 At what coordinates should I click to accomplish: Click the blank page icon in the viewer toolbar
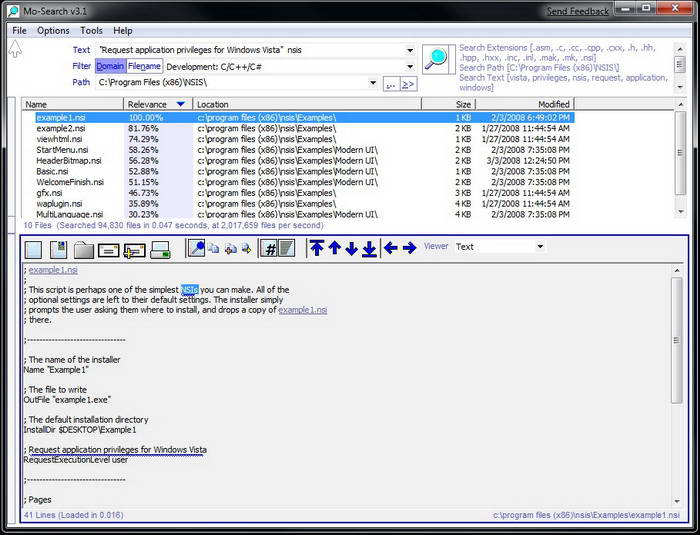pos(33,249)
